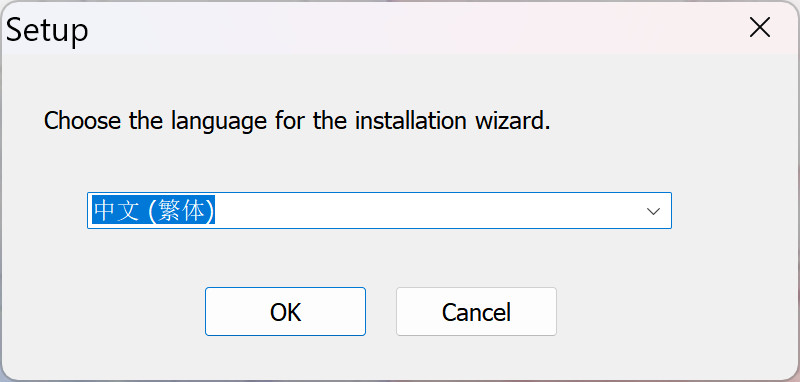
Task: Expand the language dropdown chevron
Action: point(653,211)
